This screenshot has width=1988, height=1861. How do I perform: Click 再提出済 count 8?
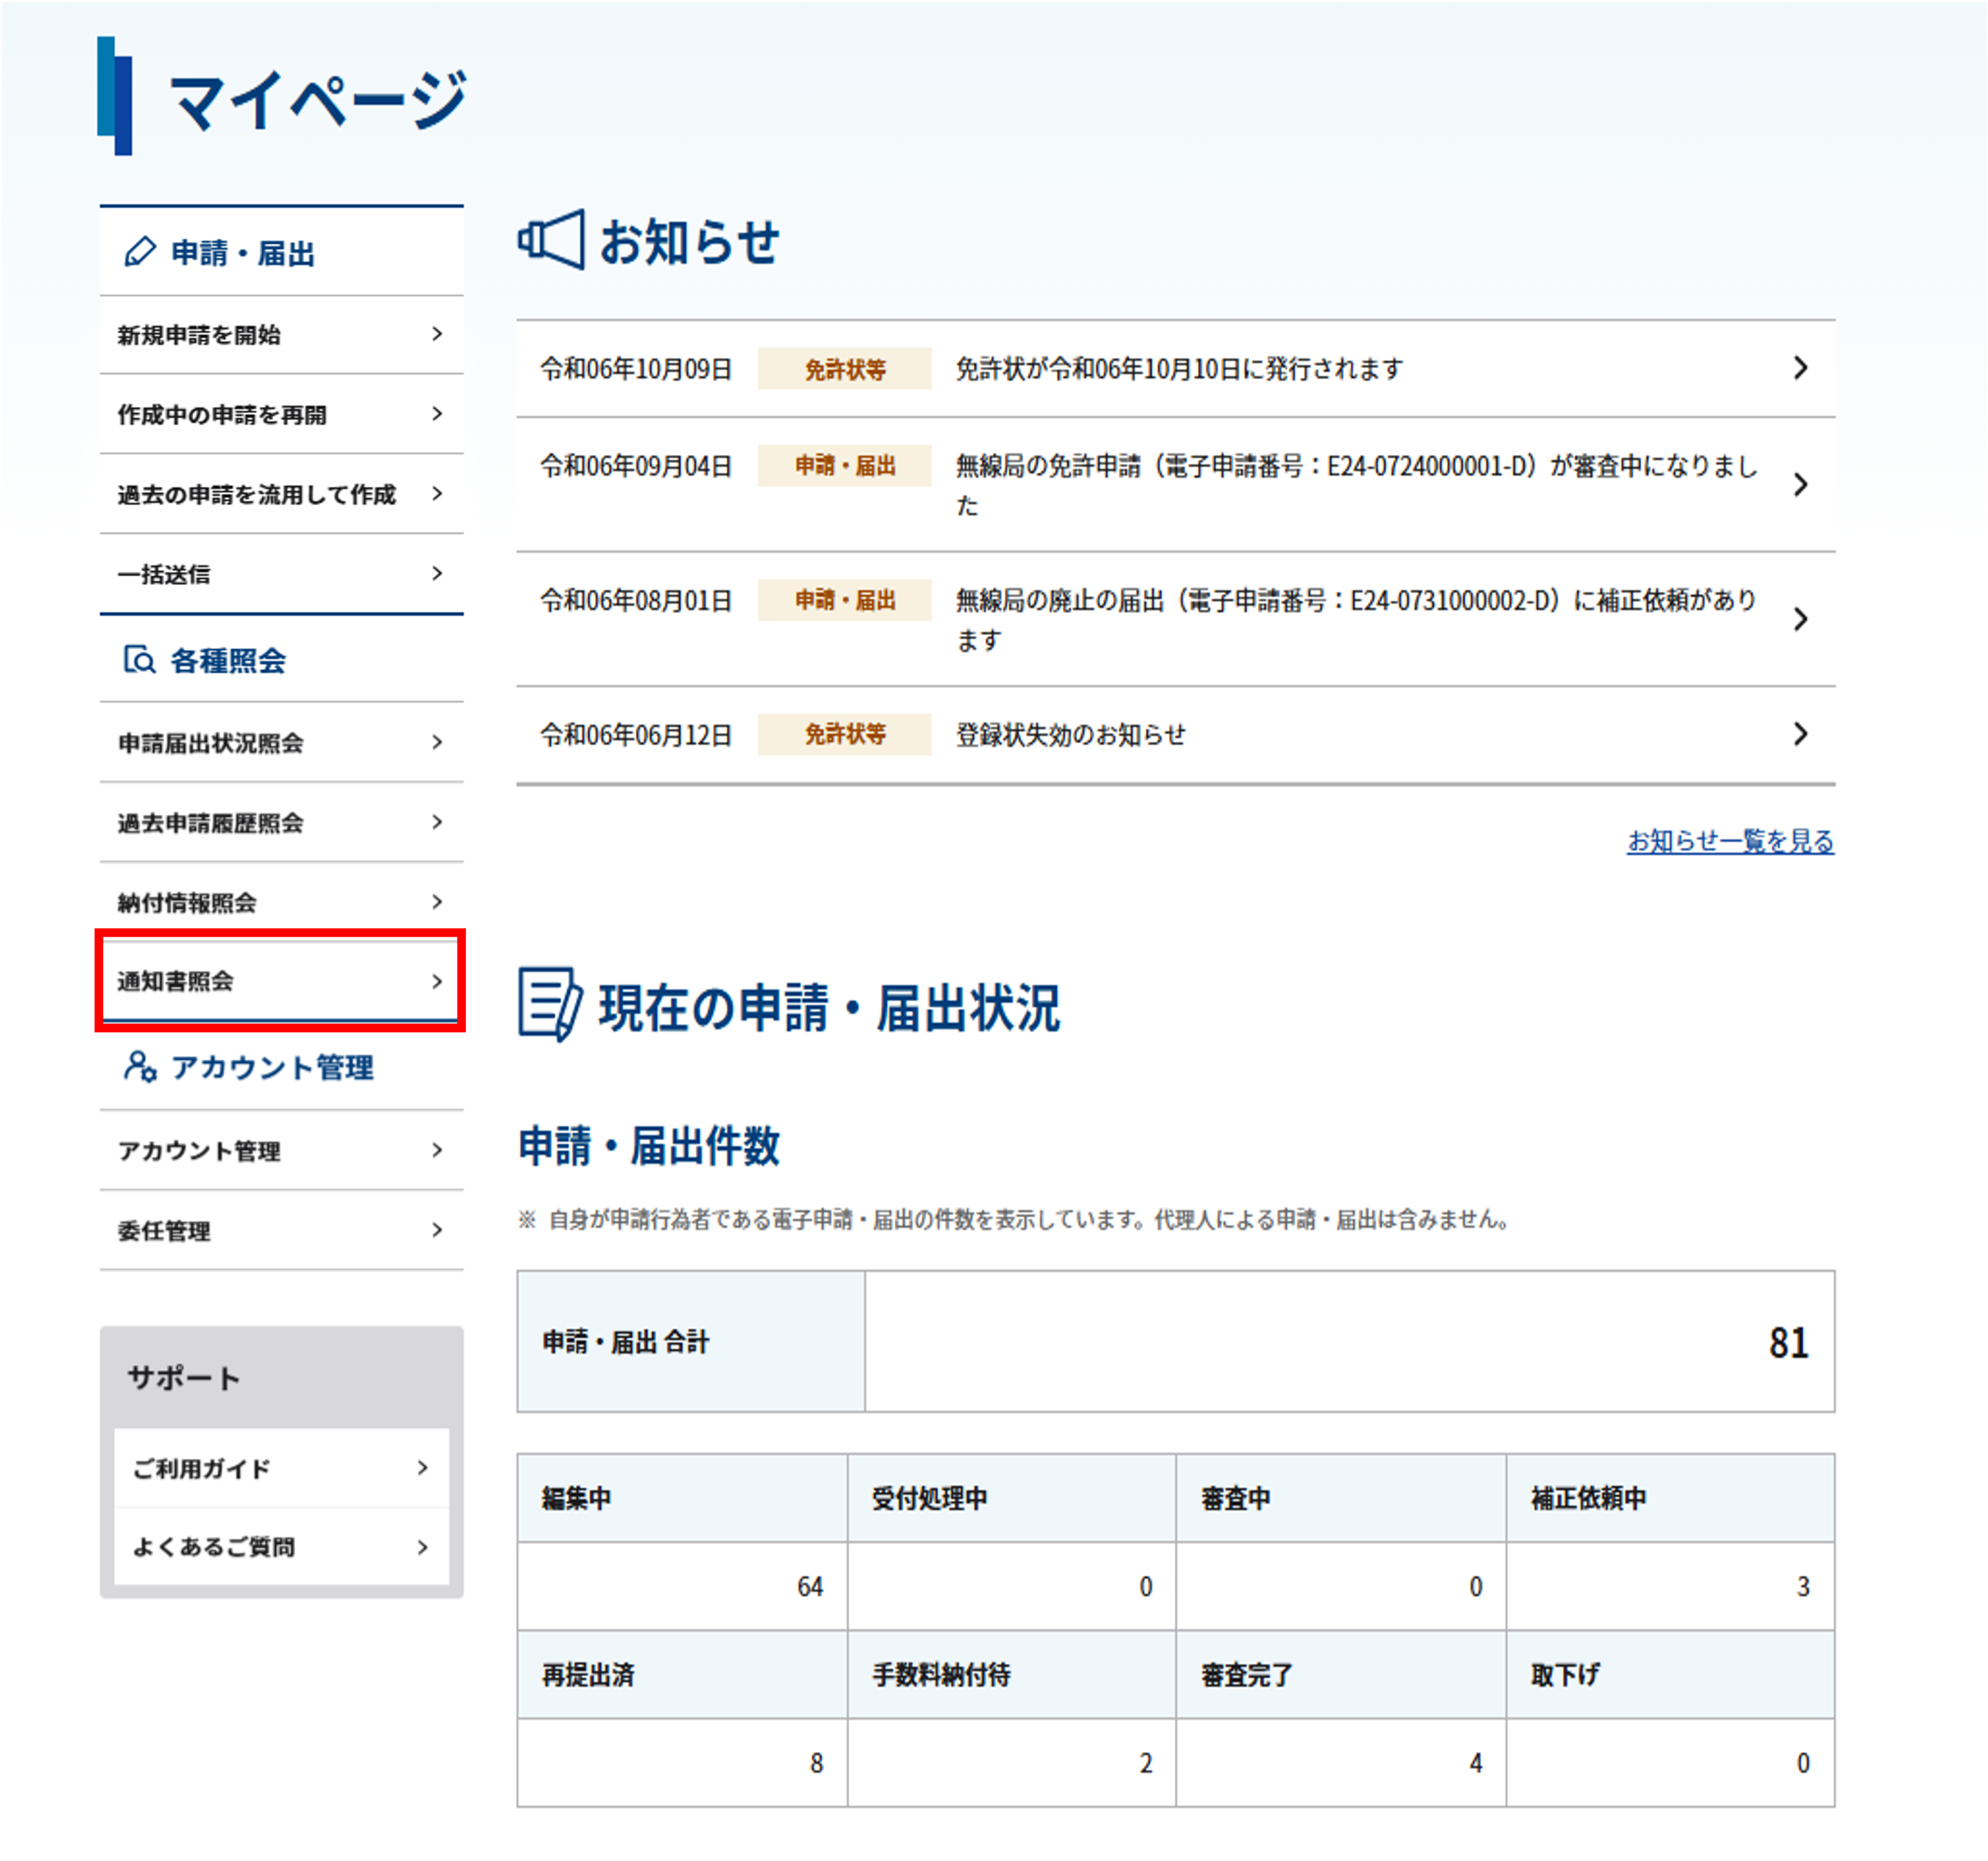(816, 1763)
